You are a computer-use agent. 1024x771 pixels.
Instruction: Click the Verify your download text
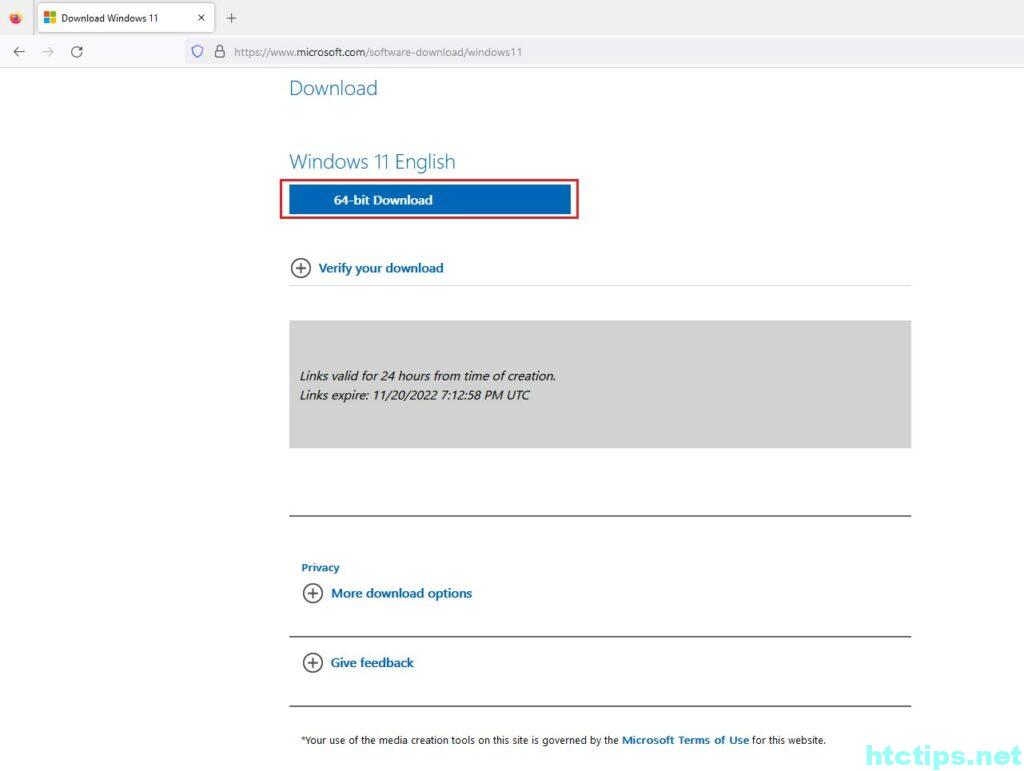381,268
